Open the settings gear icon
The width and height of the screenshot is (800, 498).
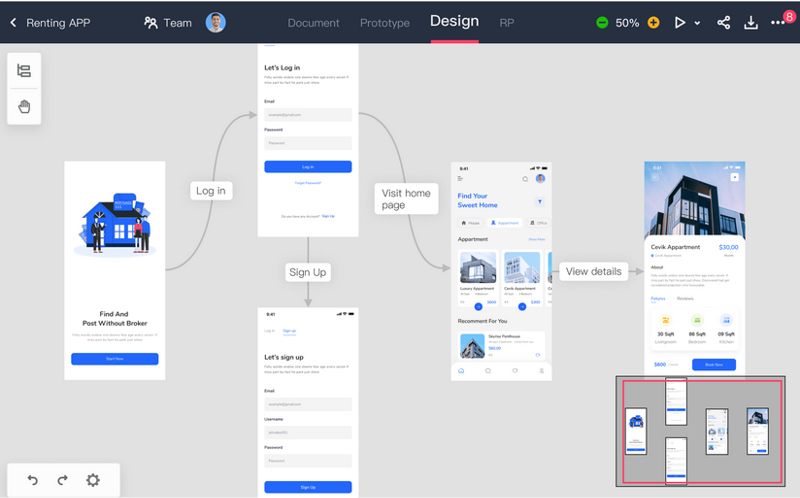(93, 480)
